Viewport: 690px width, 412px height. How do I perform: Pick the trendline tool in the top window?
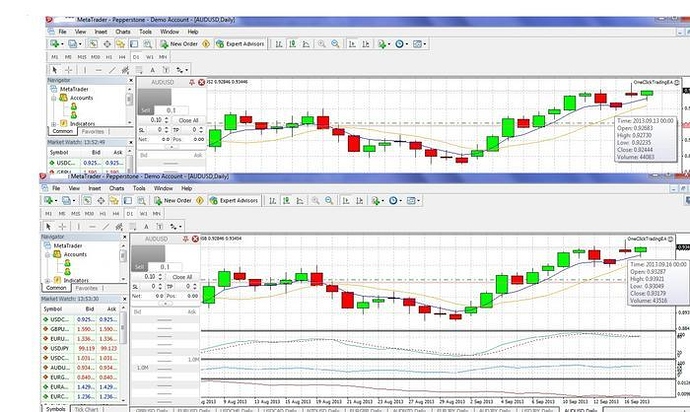point(112,70)
